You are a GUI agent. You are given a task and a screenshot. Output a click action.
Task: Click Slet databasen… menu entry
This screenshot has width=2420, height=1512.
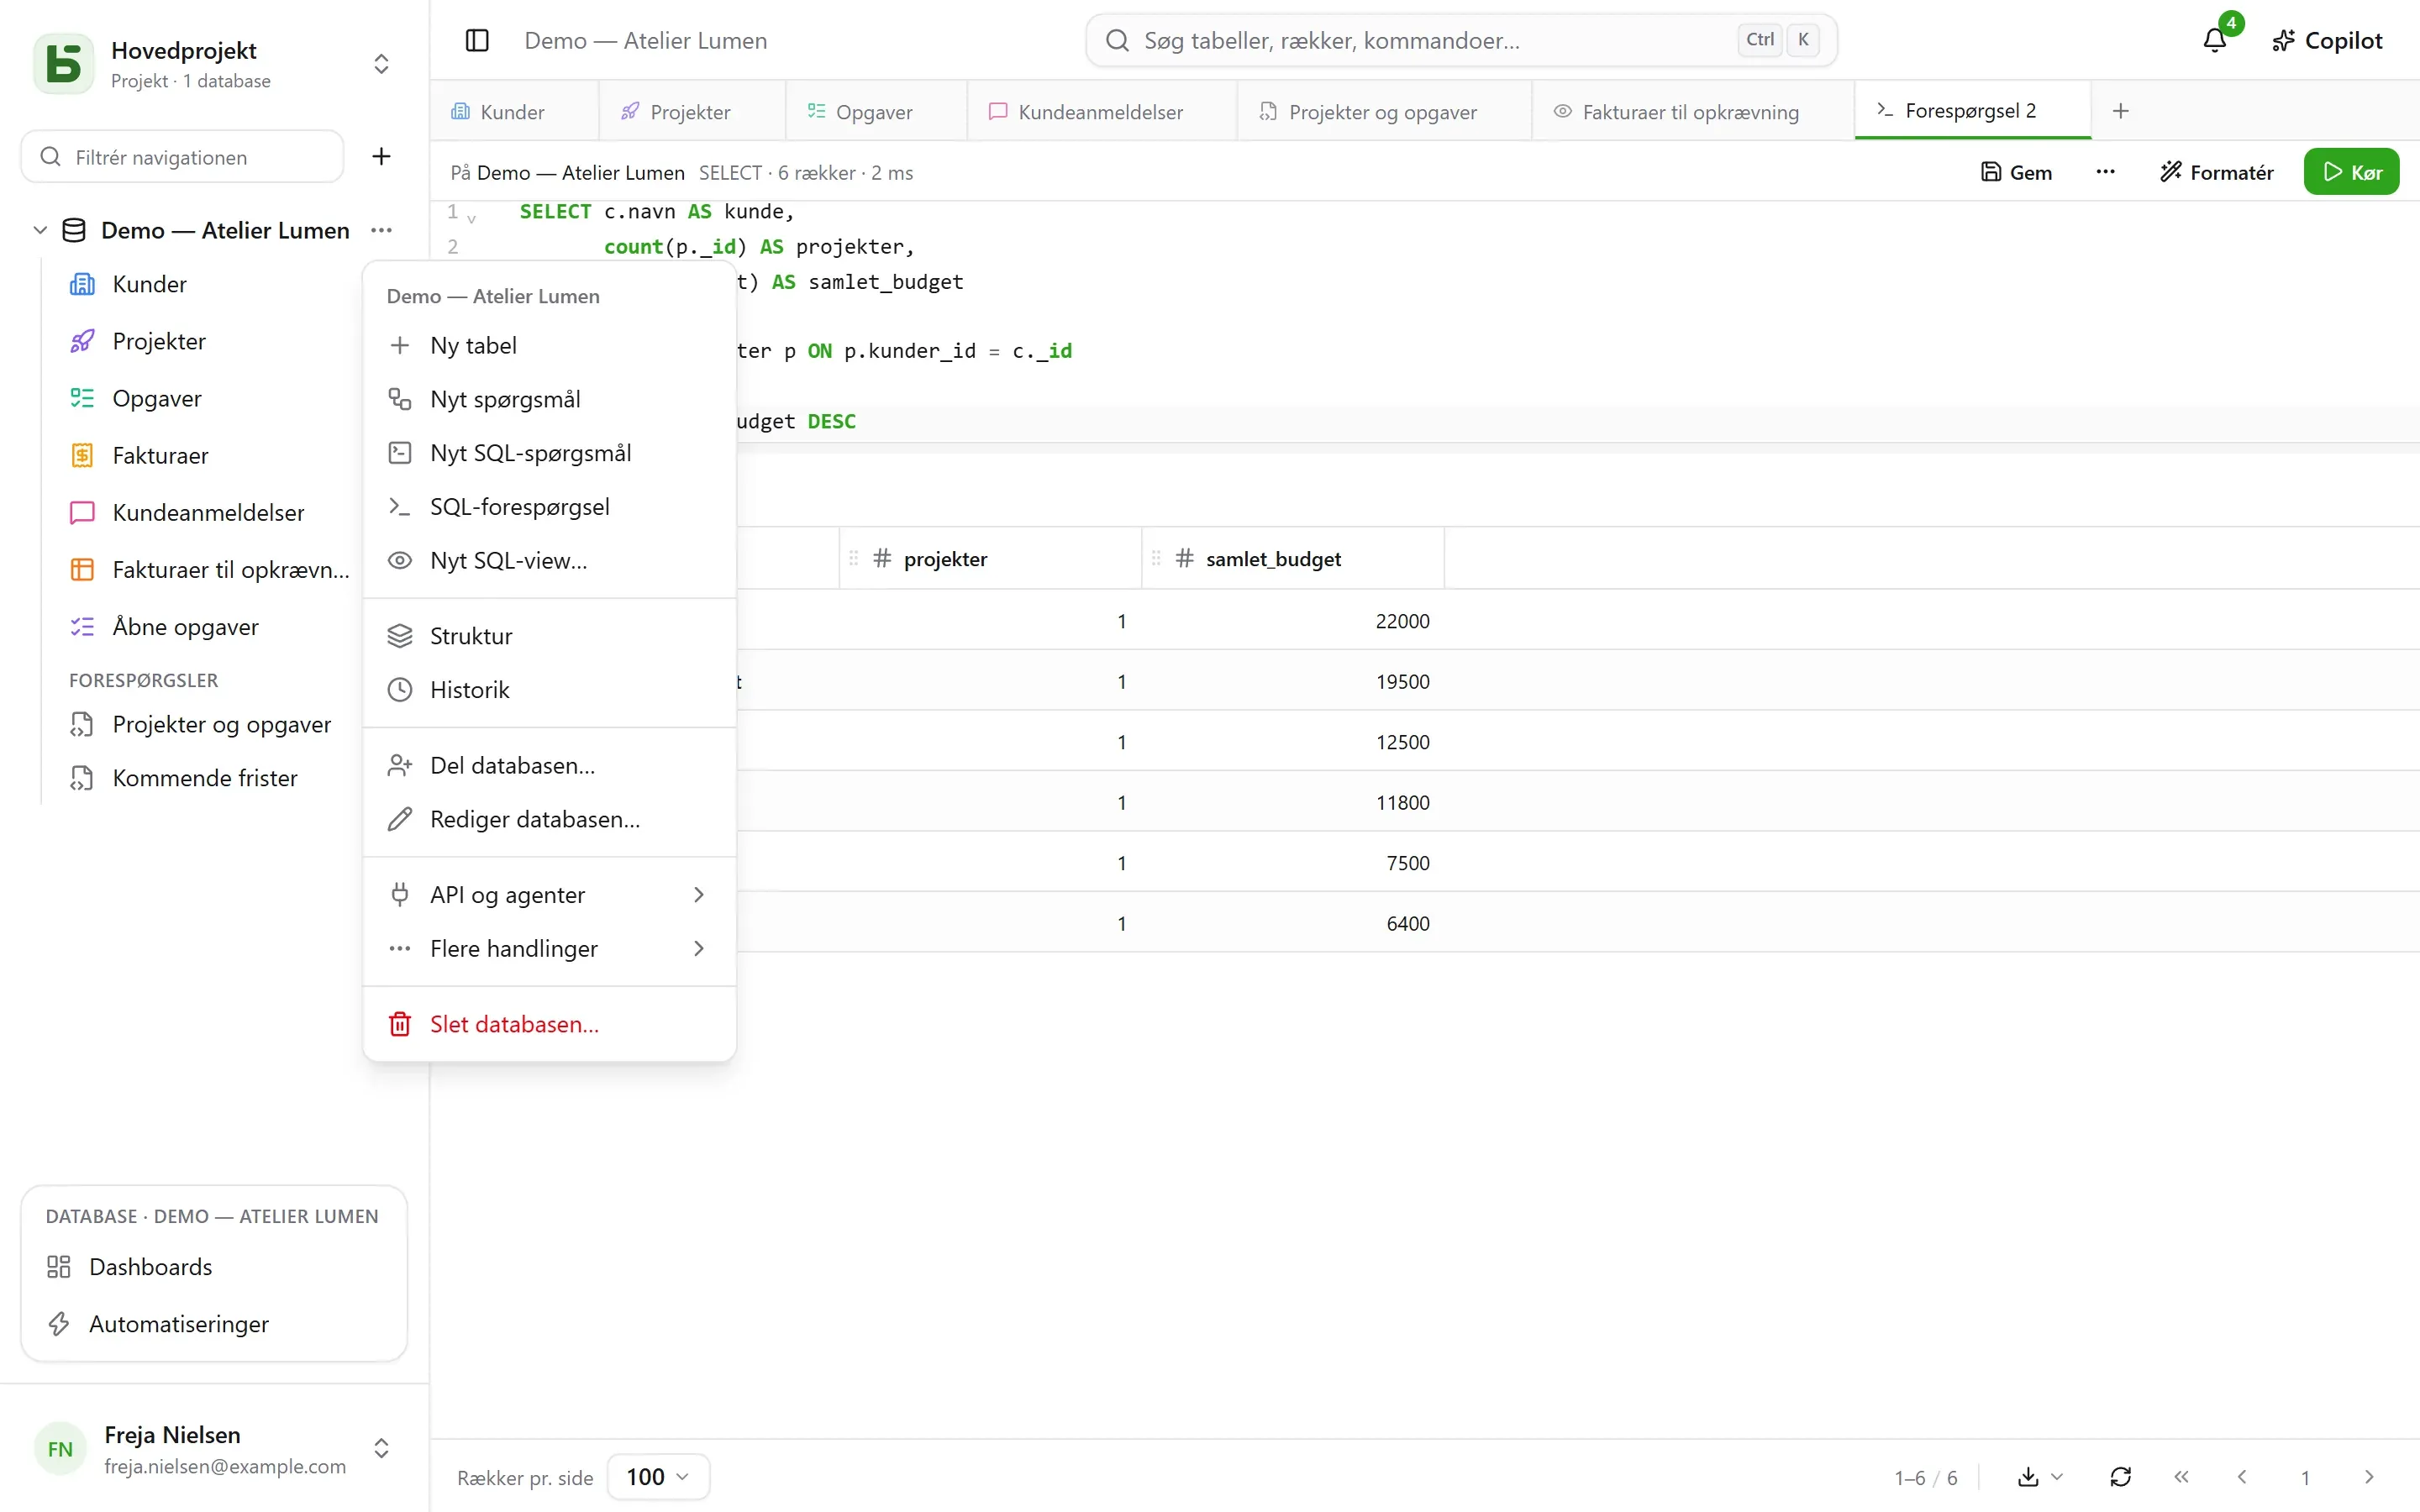549,1024
